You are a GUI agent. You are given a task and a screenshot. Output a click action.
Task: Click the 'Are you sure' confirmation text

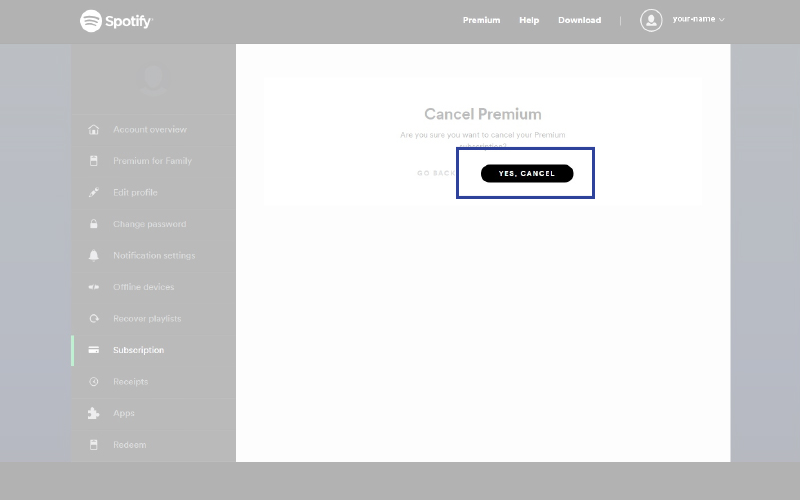pos(483,140)
